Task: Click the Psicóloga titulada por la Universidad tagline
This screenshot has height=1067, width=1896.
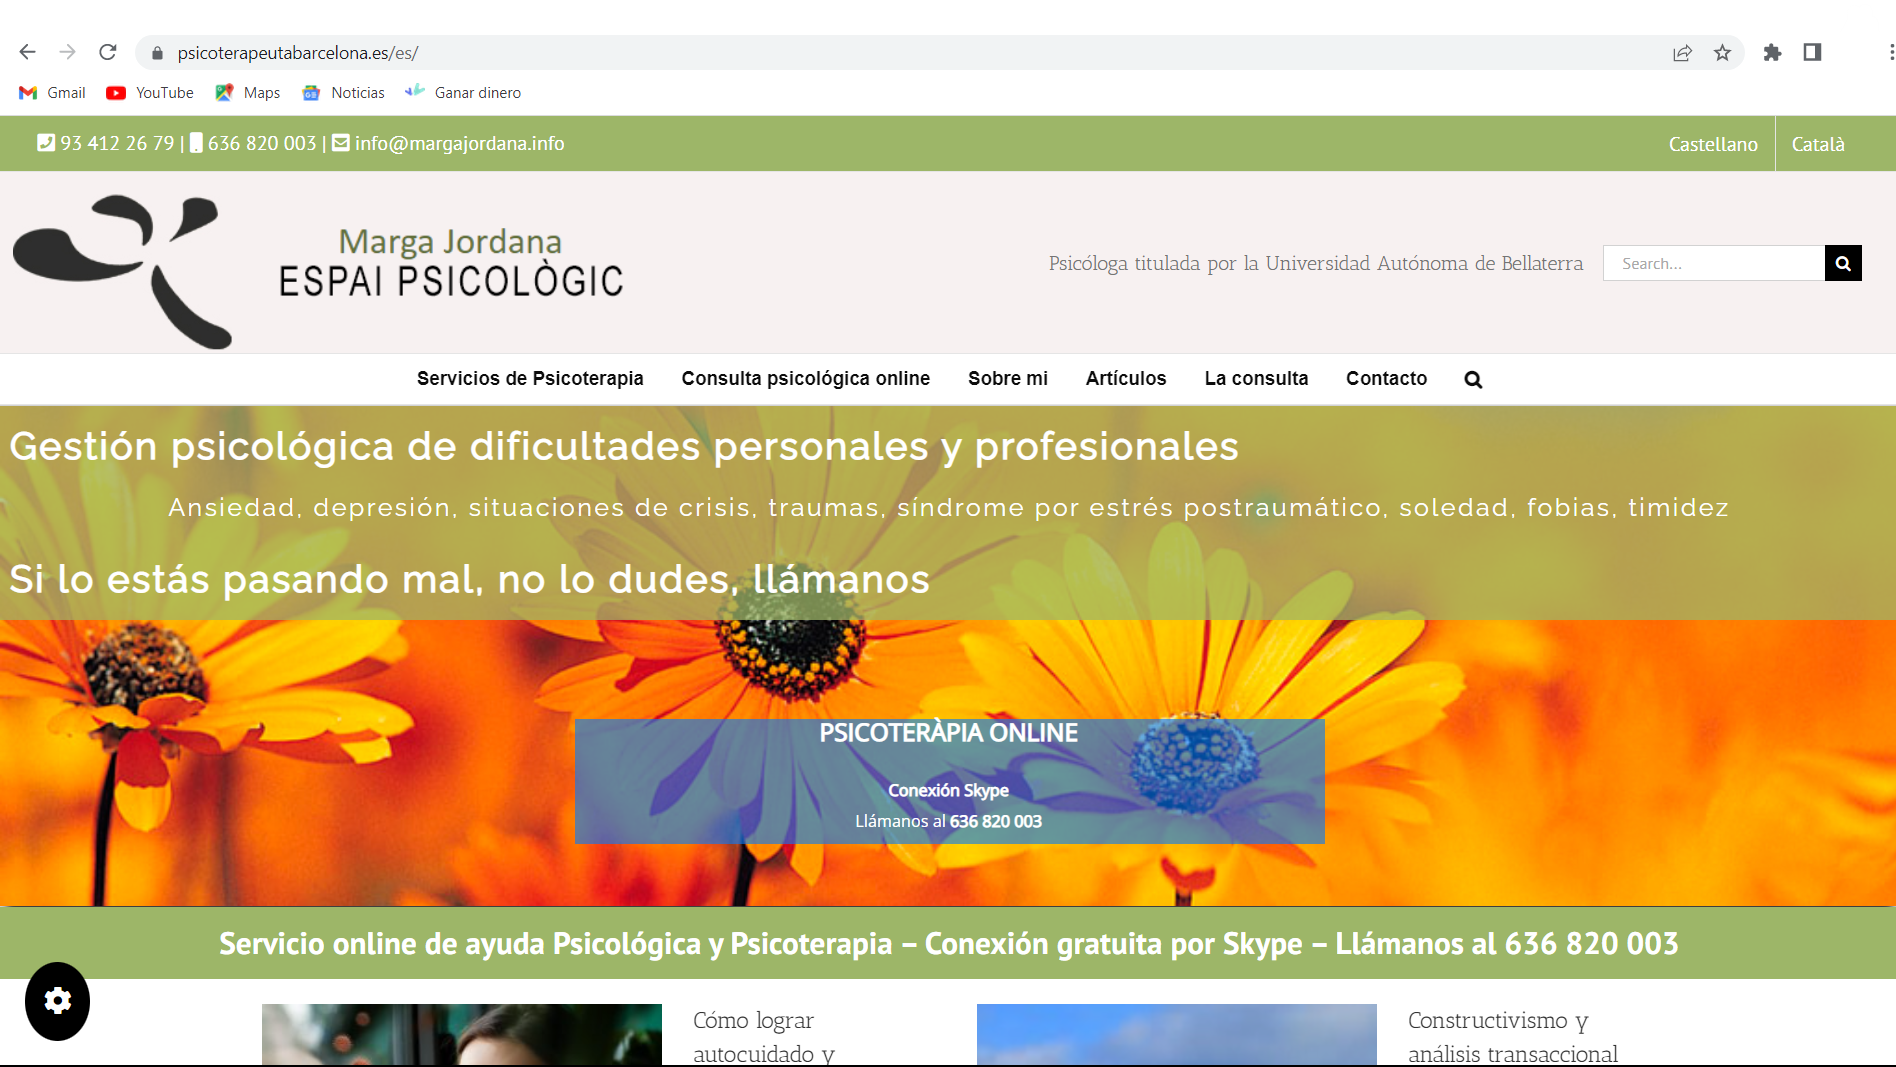Action: coord(1315,263)
